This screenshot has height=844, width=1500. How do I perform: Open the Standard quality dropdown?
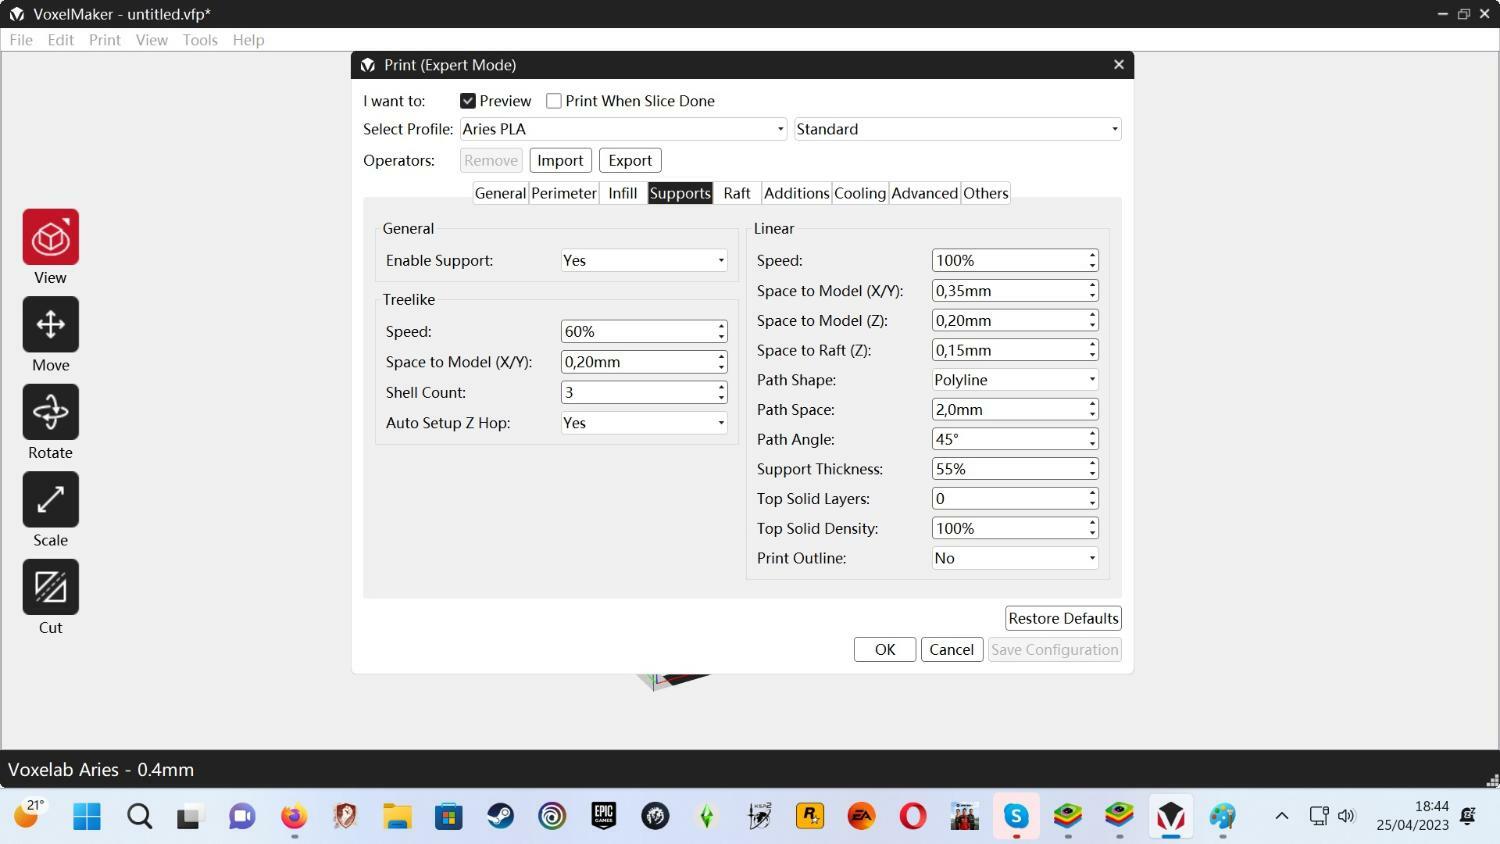958,129
